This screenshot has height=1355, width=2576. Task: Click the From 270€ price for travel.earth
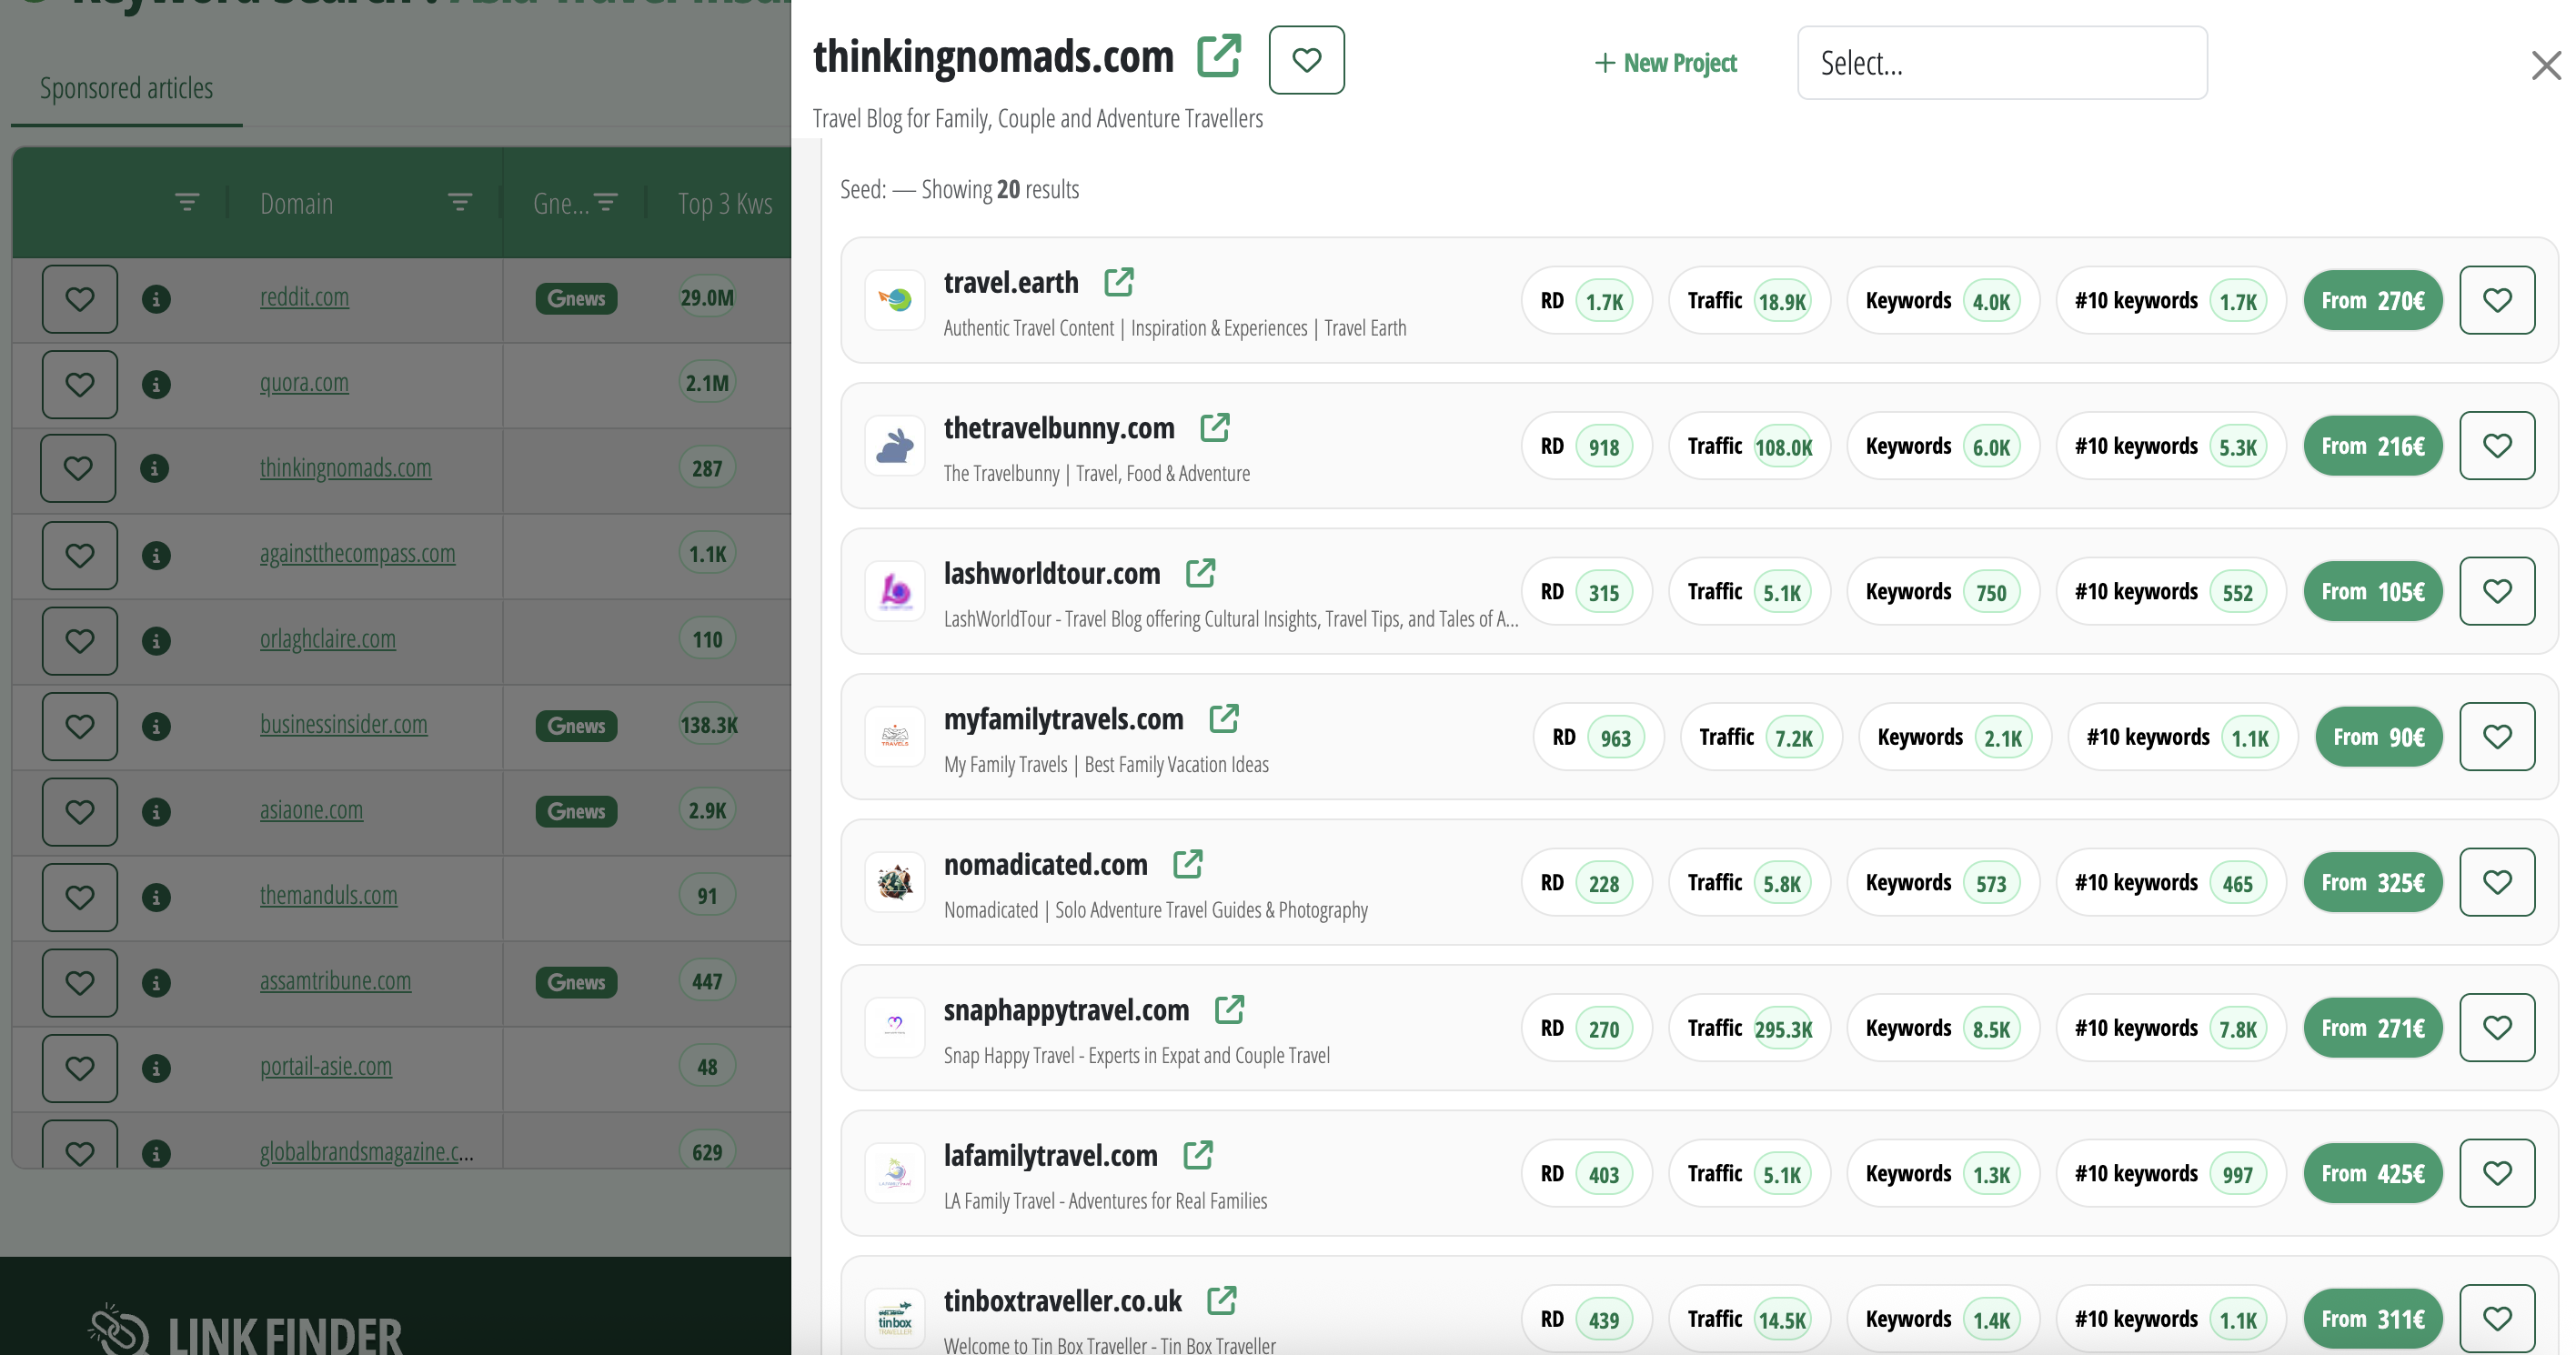pyautogui.click(x=2373, y=300)
